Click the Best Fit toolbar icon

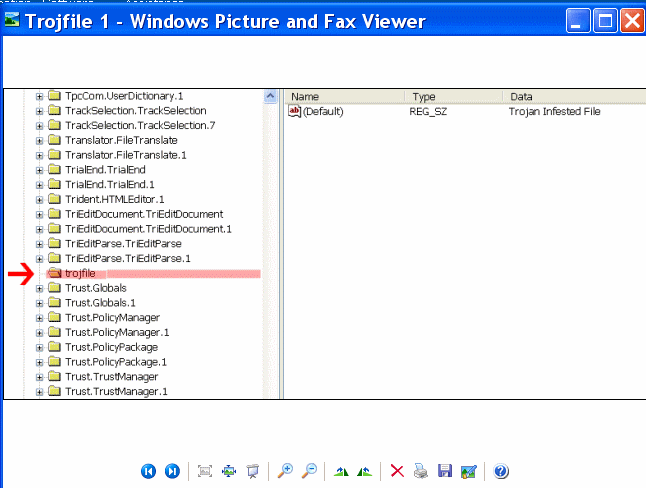coord(205,471)
